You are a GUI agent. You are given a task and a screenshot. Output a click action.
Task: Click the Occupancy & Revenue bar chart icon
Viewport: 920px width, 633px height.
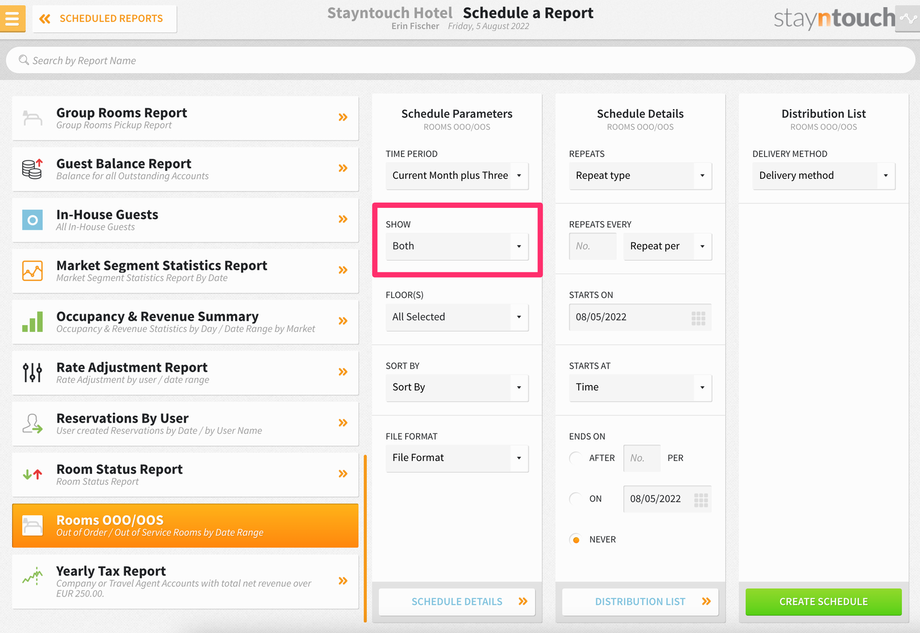point(32,321)
